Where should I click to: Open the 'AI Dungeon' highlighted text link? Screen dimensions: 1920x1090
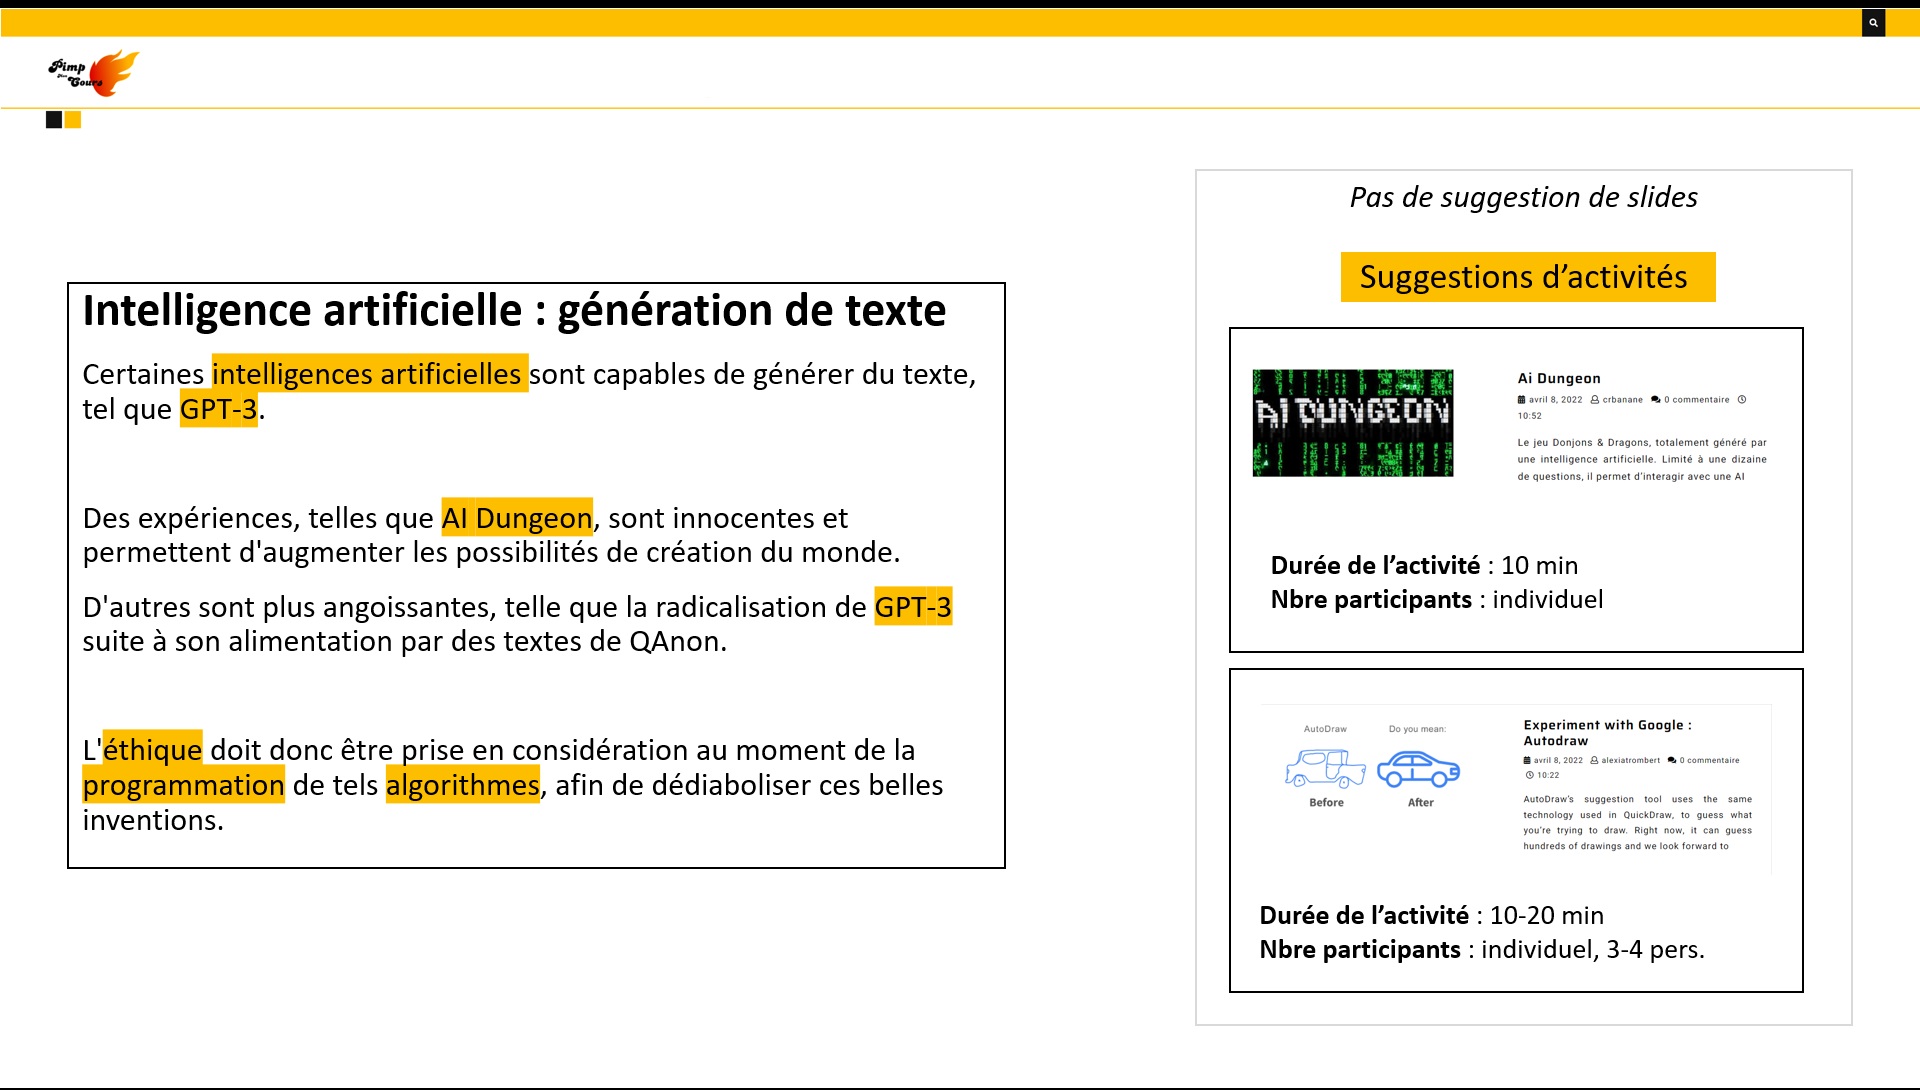click(517, 518)
